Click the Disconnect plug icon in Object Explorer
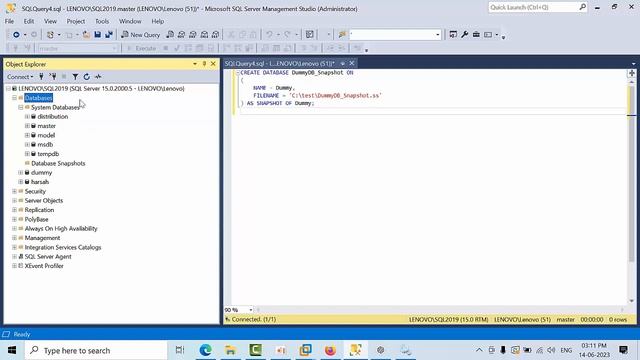 53,76
